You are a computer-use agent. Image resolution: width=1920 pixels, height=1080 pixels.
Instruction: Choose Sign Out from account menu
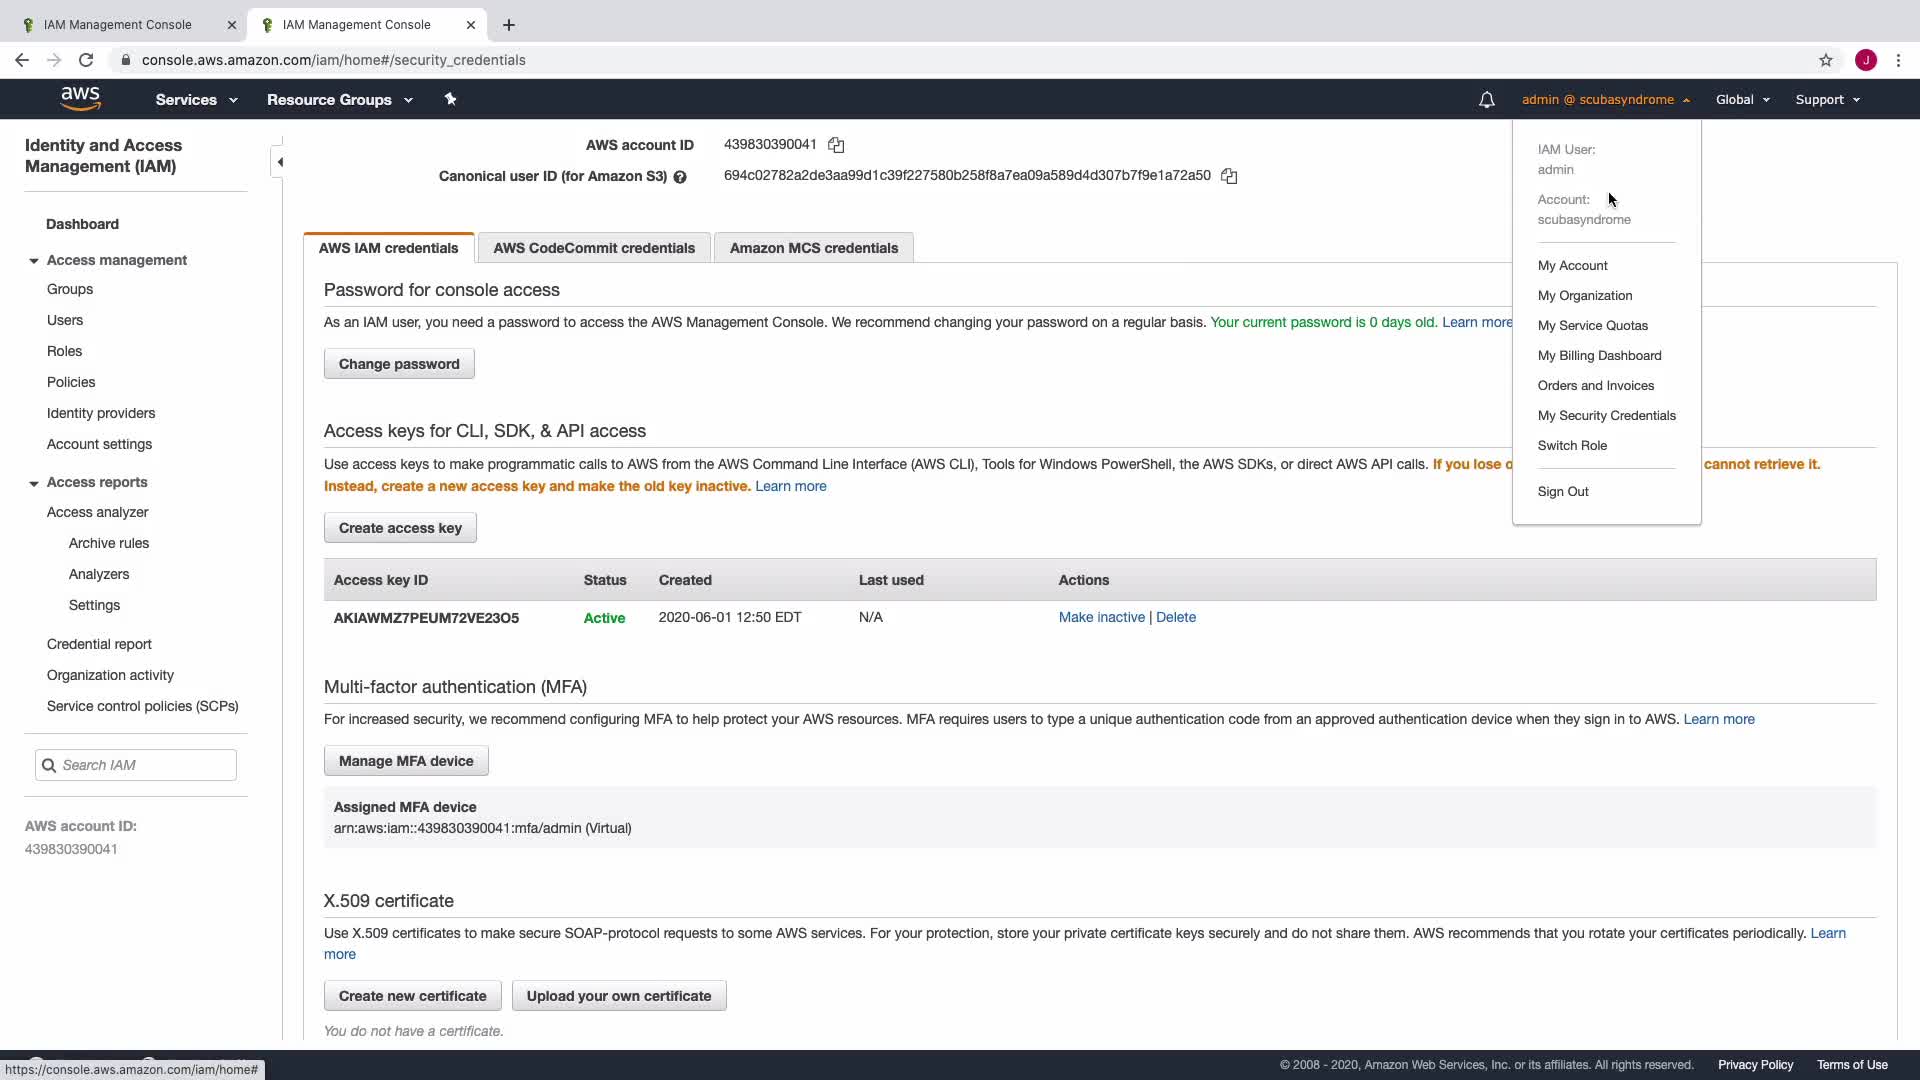(1562, 491)
